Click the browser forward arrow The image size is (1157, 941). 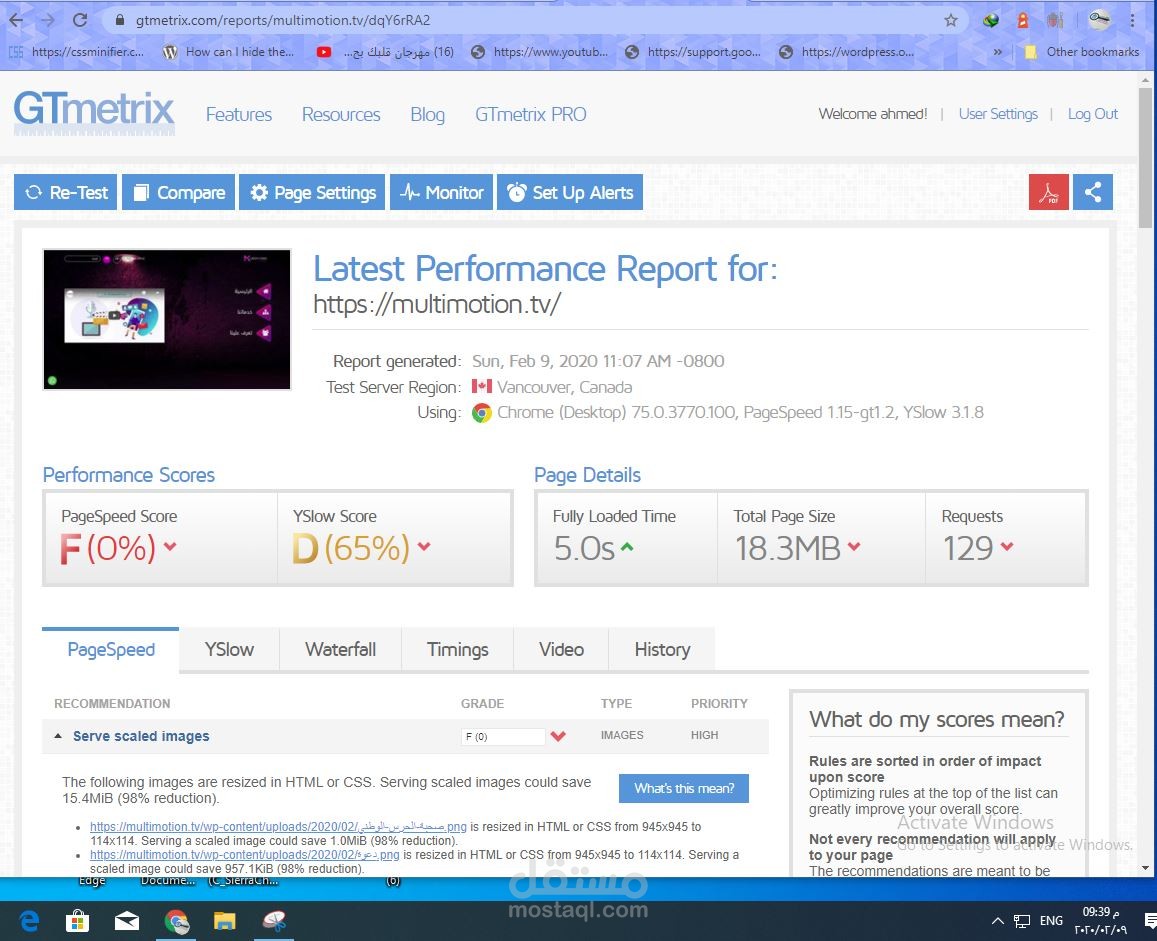[x=48, y=20]
